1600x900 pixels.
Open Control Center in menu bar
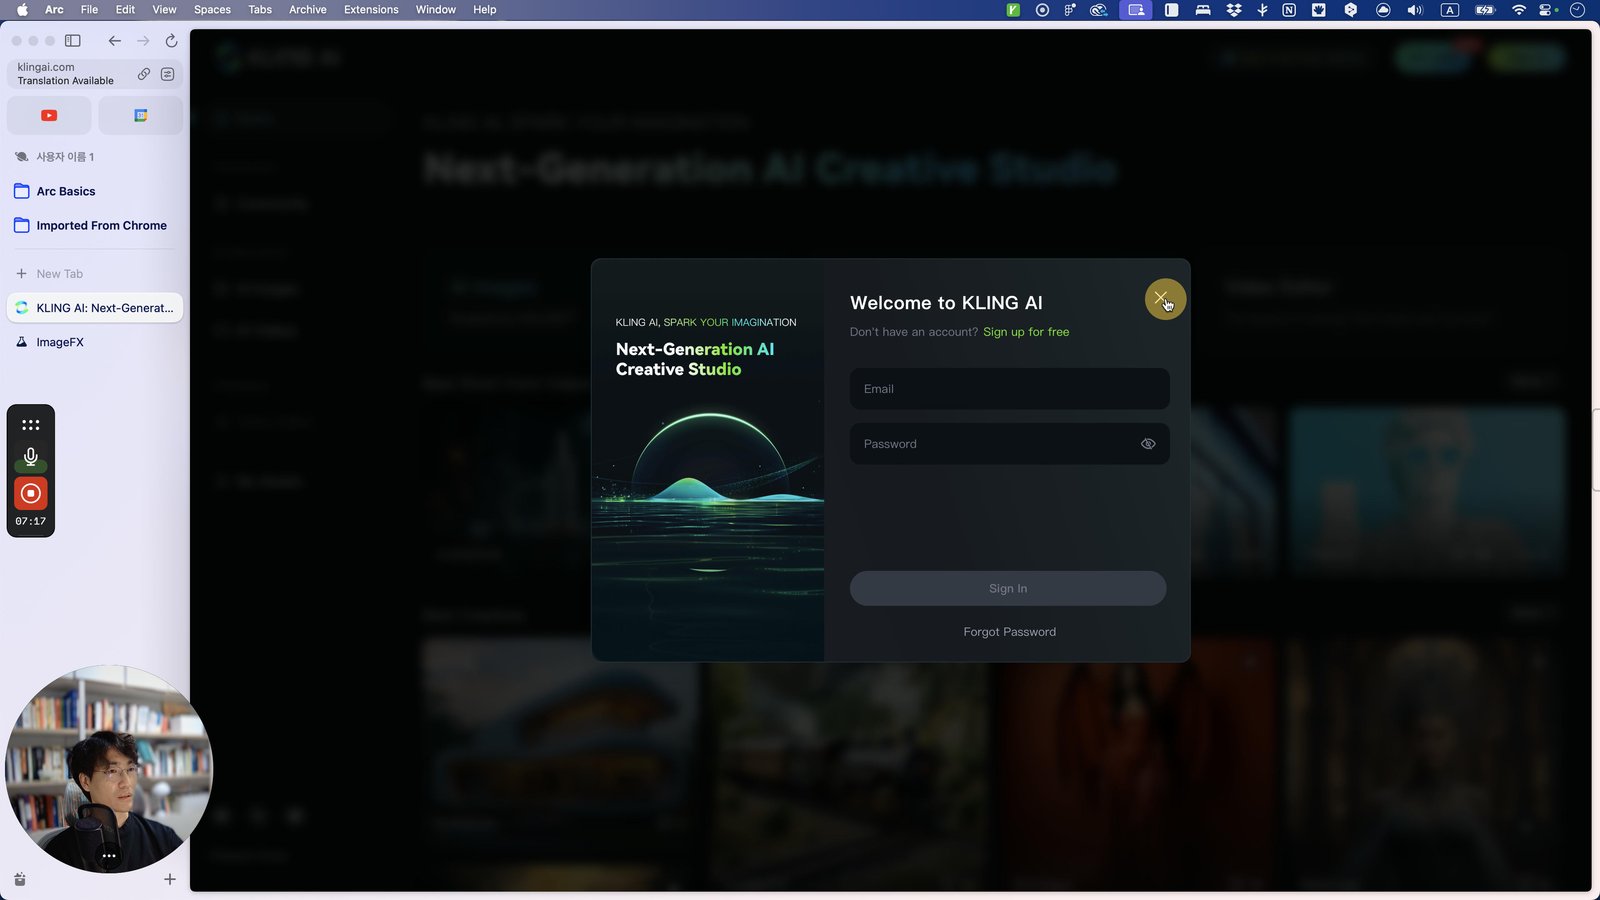1548,10
